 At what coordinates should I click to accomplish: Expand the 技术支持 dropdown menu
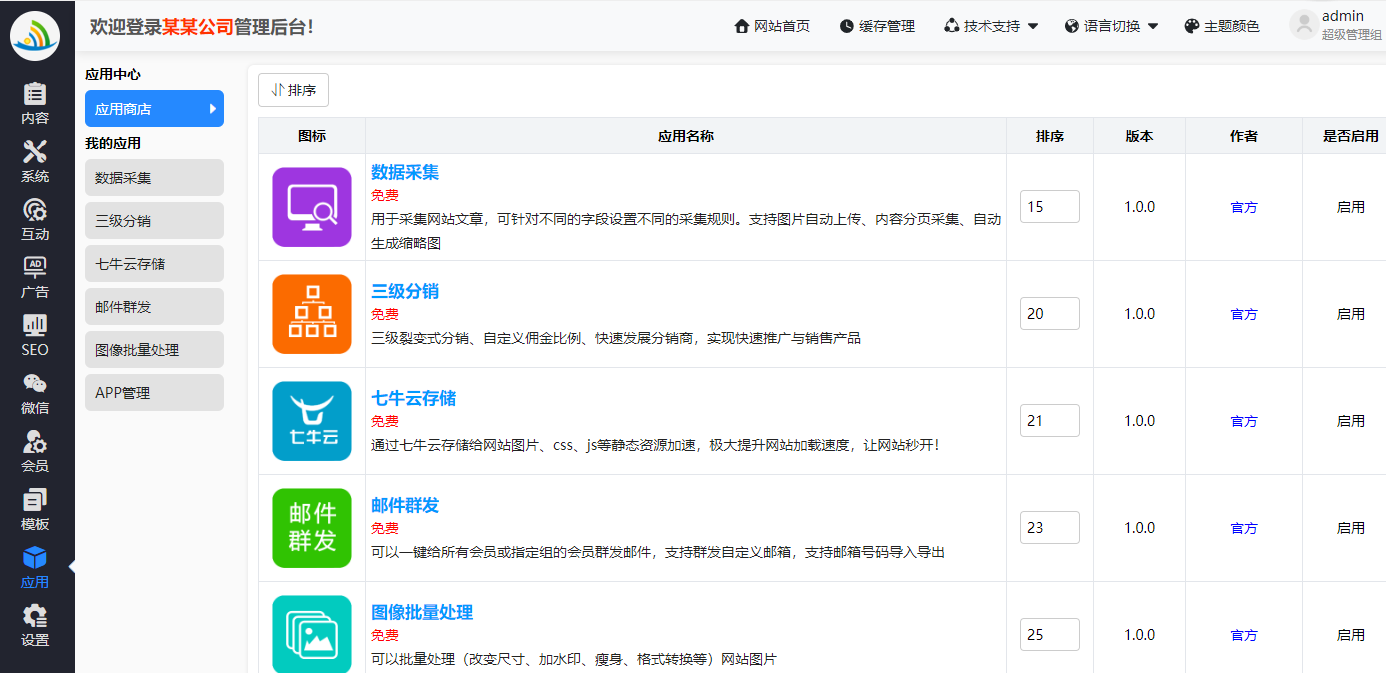tap(991, 26)
